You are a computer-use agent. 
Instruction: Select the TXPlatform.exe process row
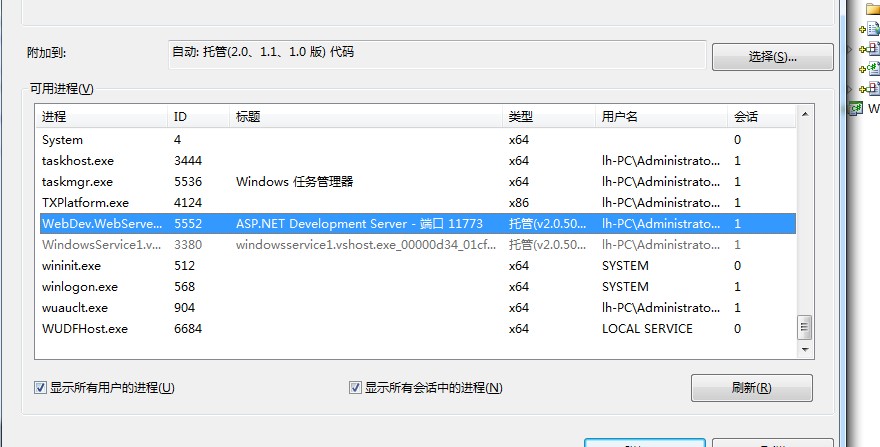click(x=418, y=203)
